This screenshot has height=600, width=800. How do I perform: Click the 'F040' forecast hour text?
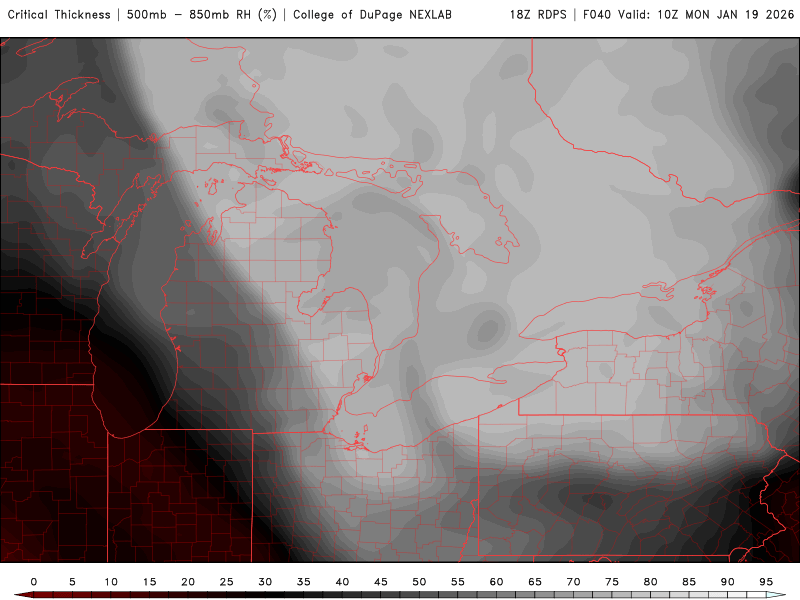coord(597,15)
